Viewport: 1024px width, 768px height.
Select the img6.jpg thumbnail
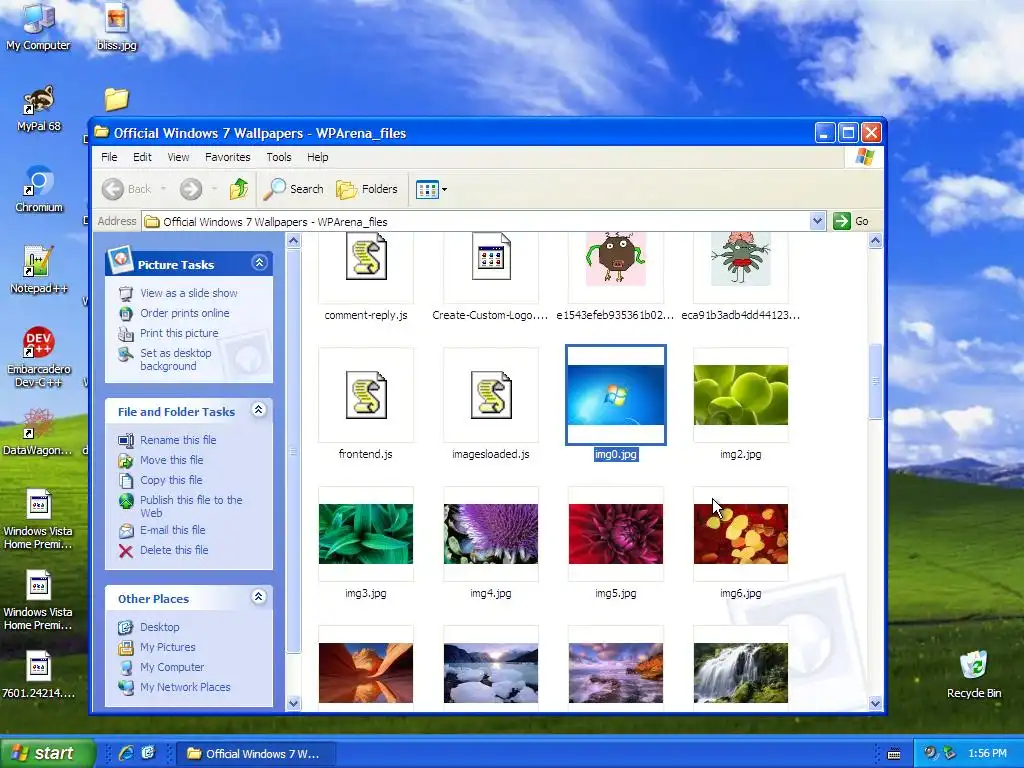click(x=741, y=534)
